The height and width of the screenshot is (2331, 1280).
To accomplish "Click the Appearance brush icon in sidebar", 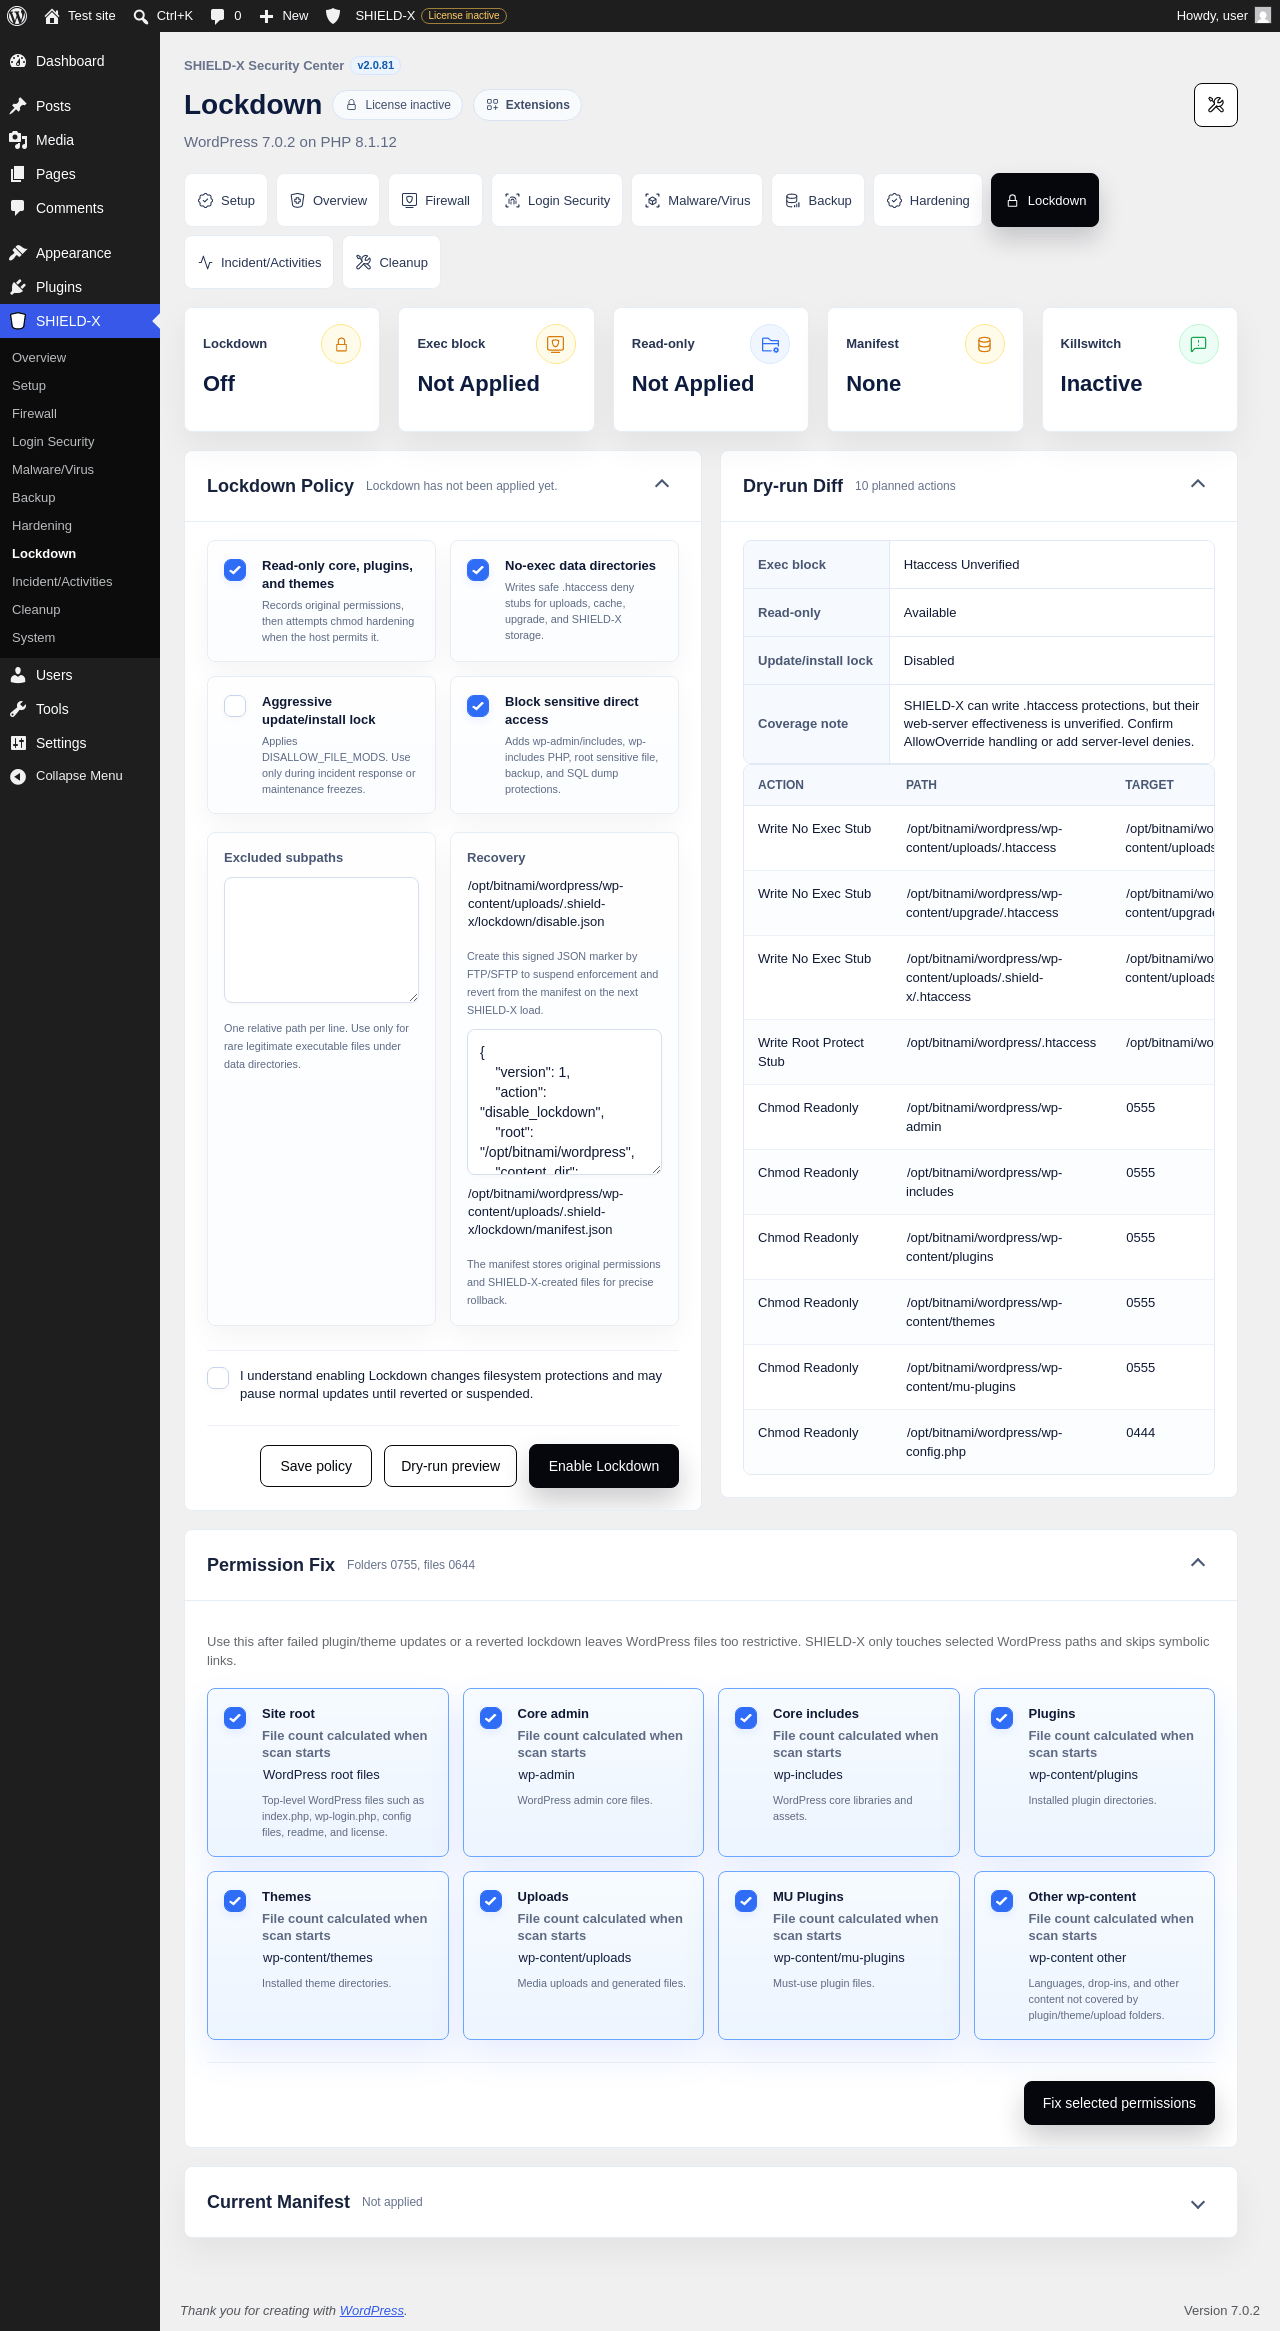I will point(18,253).
